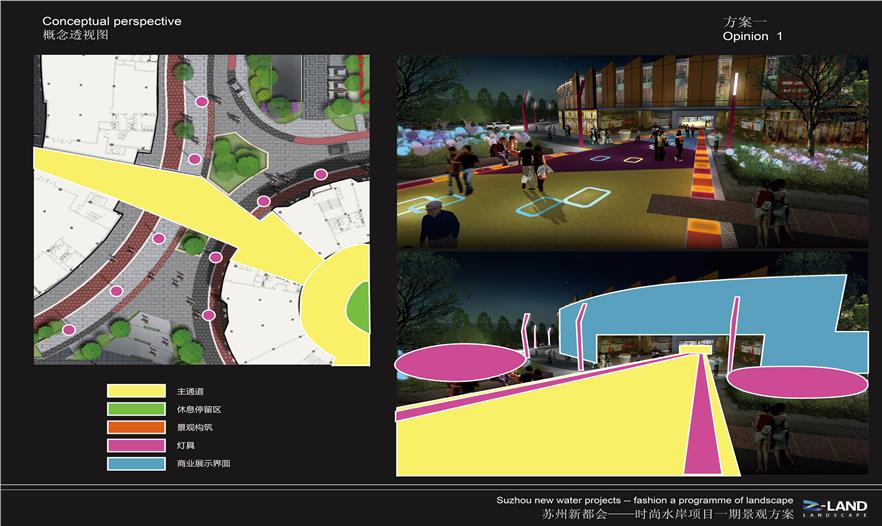Pick the orange 景观构筑 legend swatch

(136, 427)
